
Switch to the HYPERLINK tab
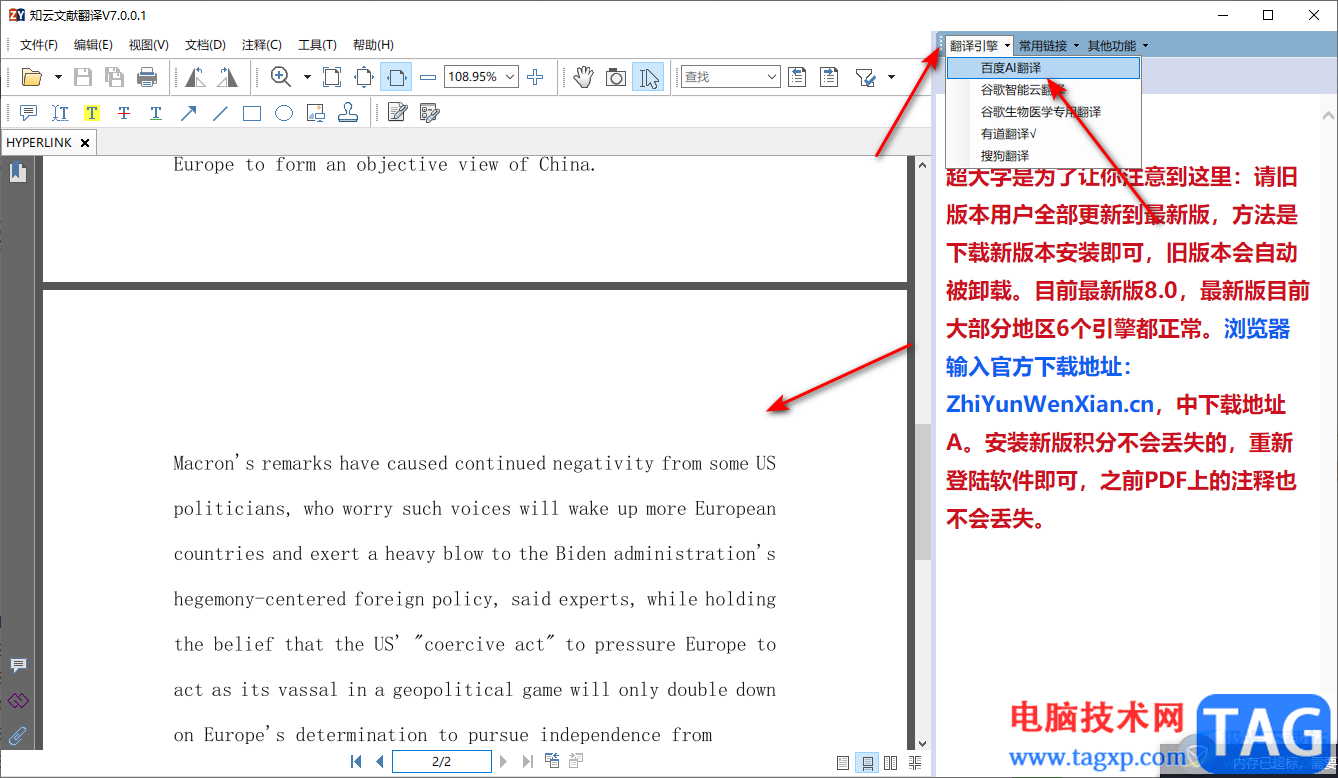40,143
